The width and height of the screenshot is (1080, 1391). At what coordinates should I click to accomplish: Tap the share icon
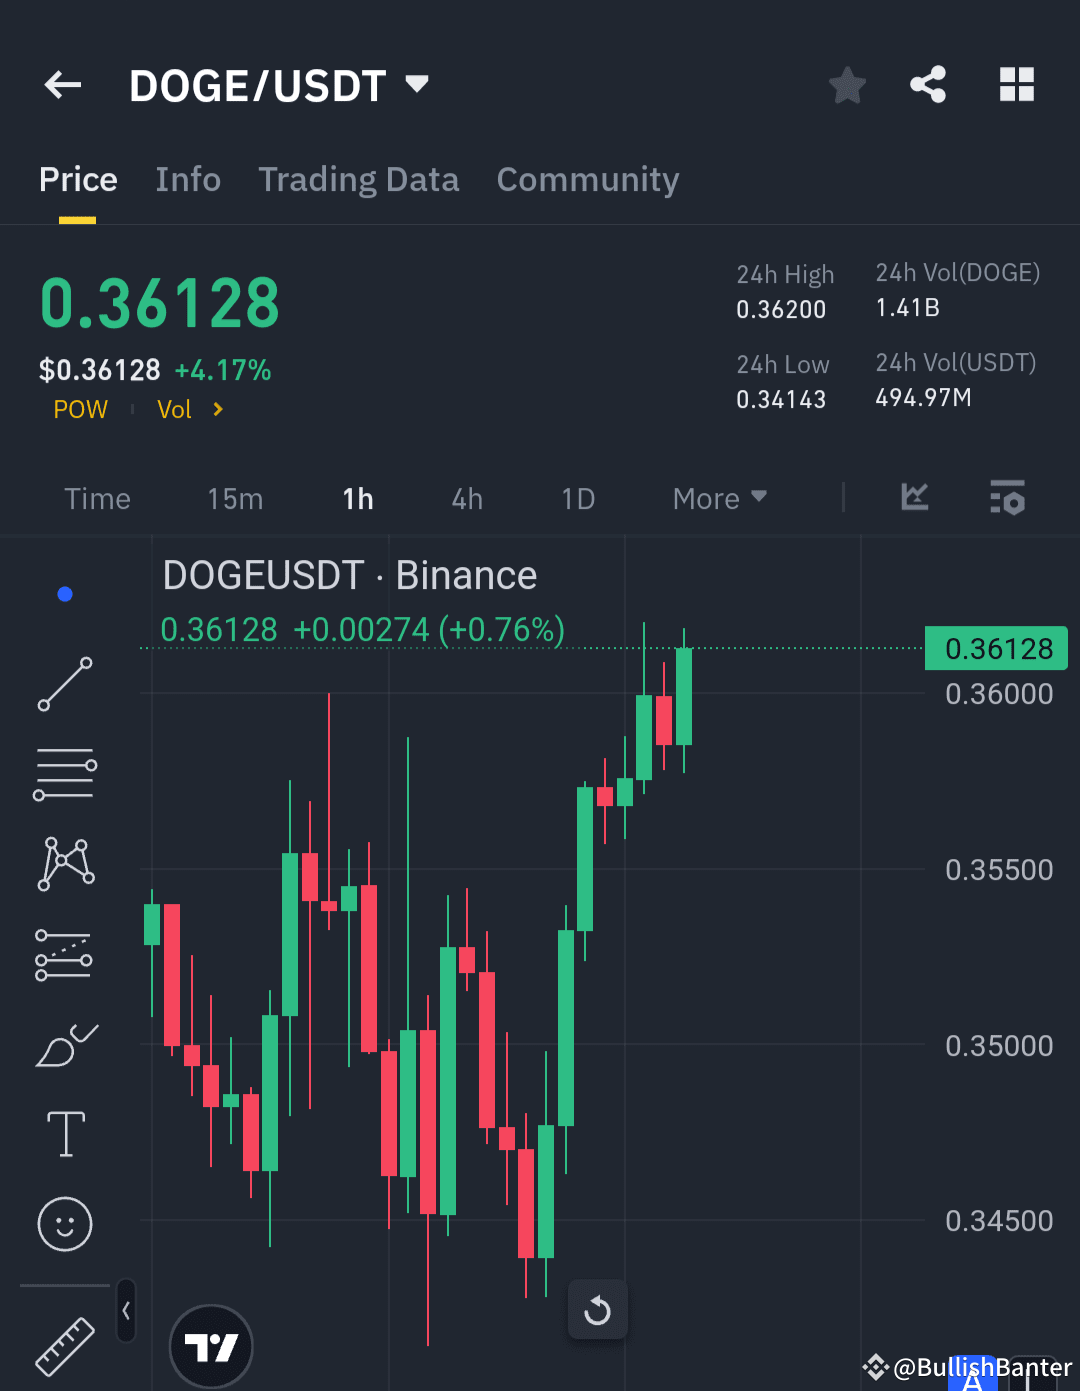(x=927, y=85)
